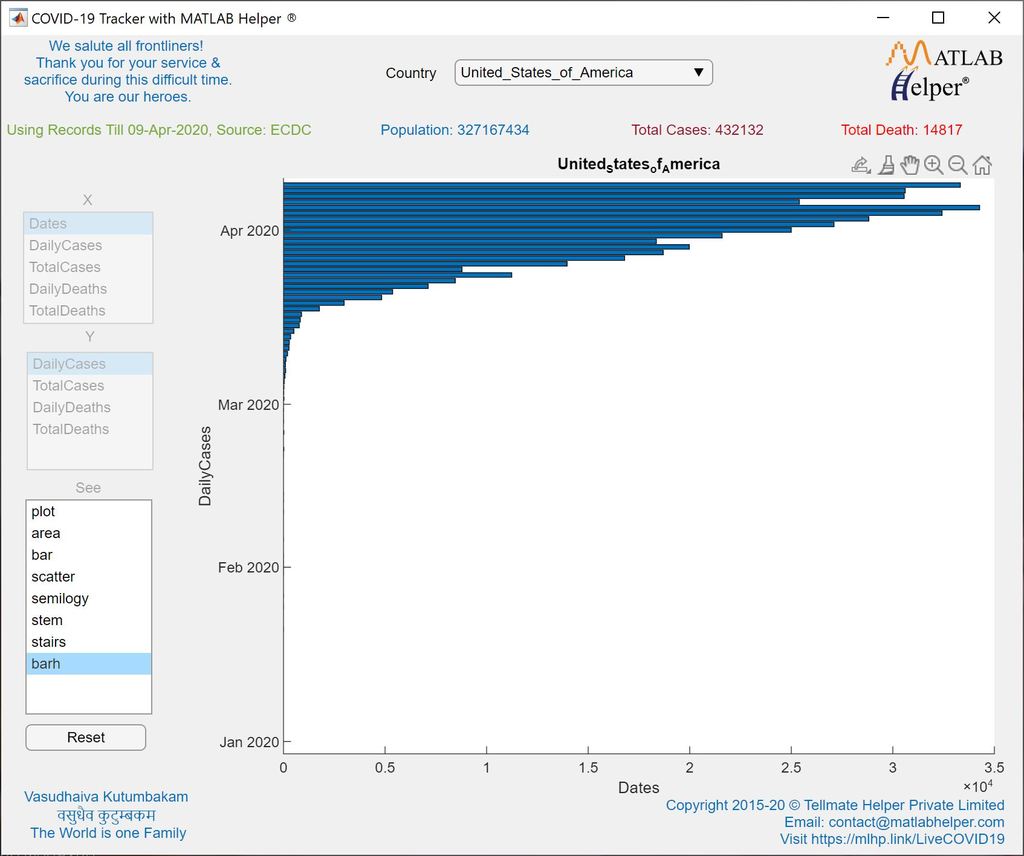Click the Zoom In magnifier icon
The height and width of the screenshot is (856, 1024).
click(935, 164)
